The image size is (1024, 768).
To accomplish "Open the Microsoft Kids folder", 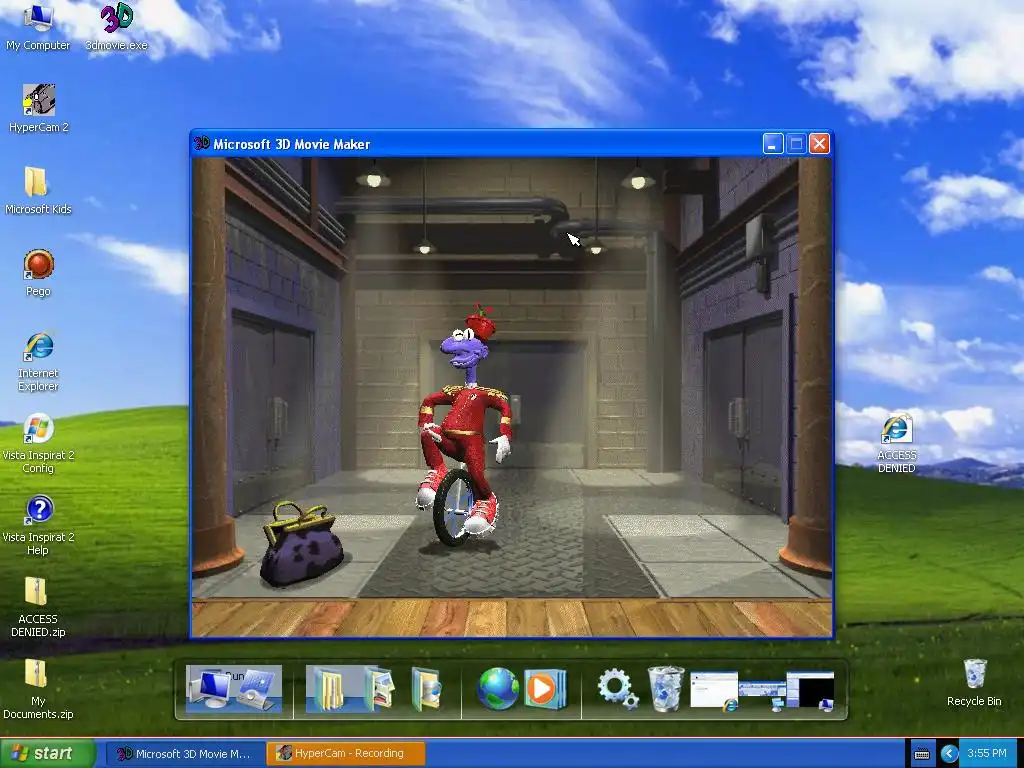I will (x=38, y=190).
